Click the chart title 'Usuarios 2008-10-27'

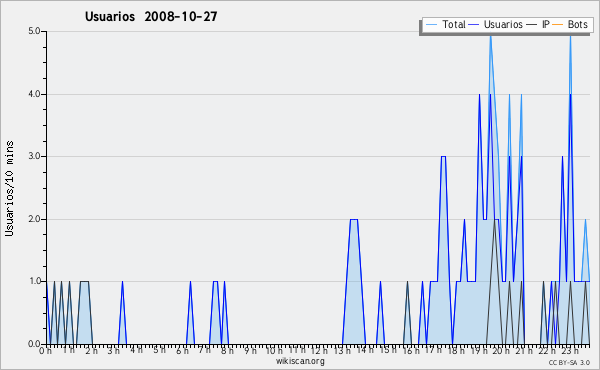coord(151,17)
